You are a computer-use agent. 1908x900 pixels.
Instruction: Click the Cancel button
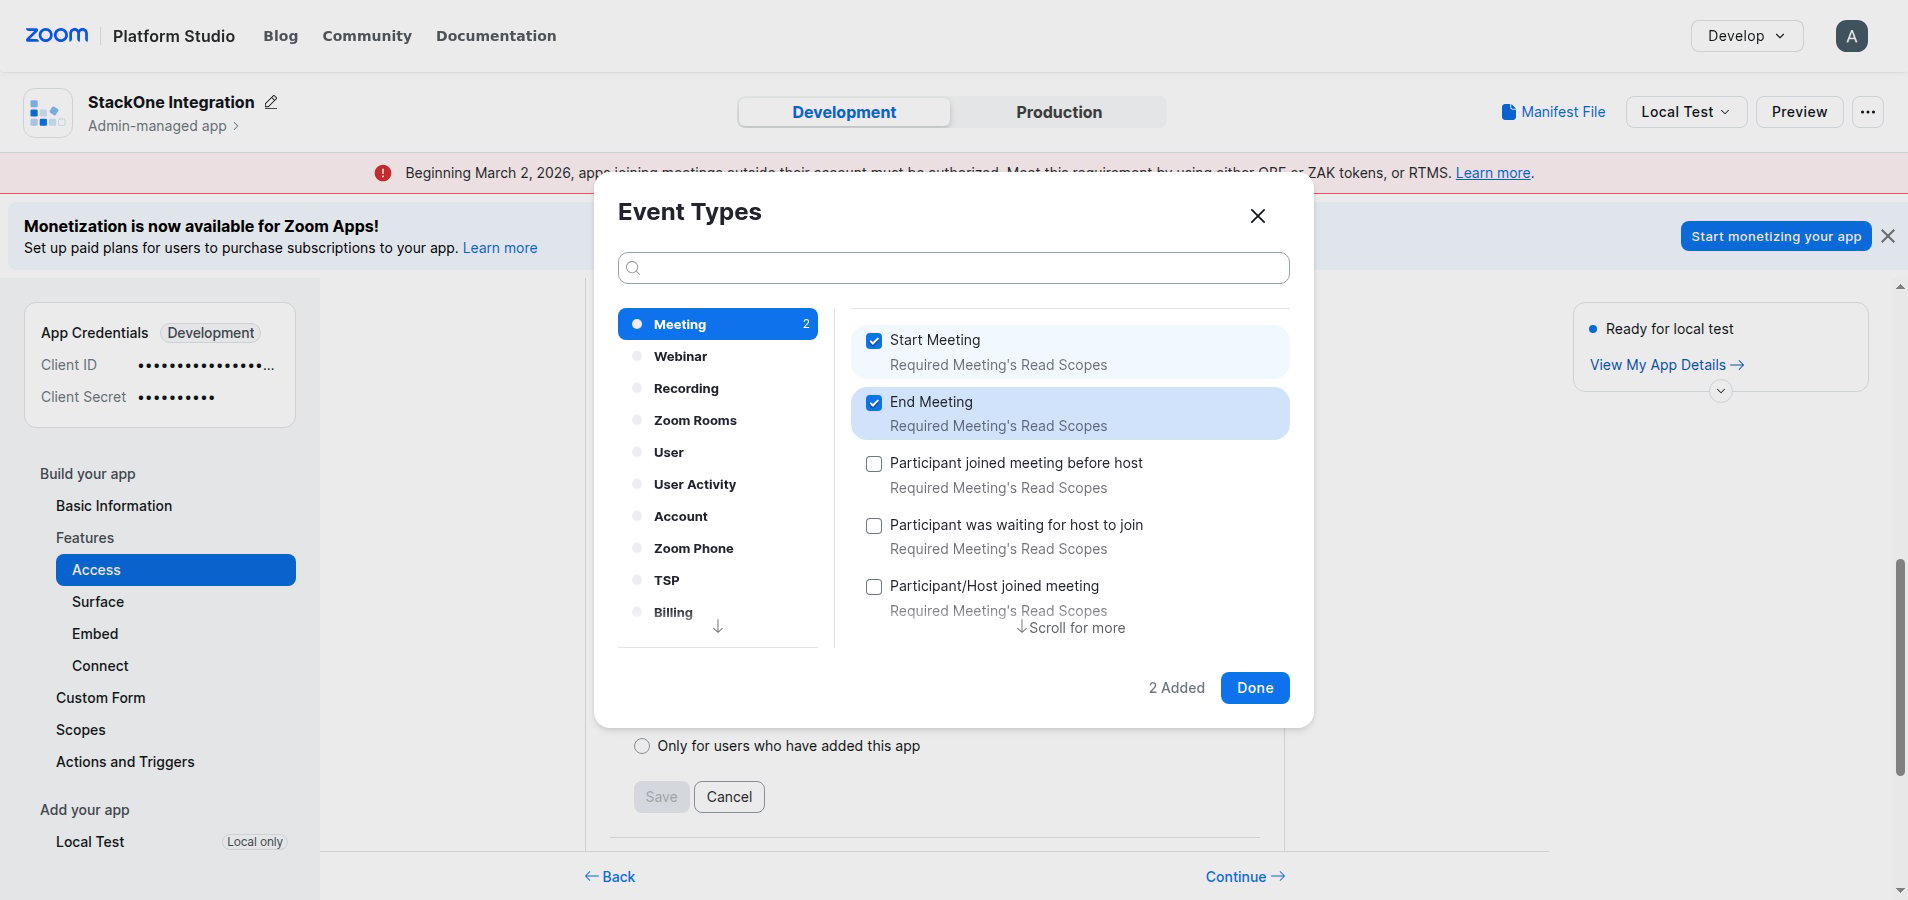(729, 797)
